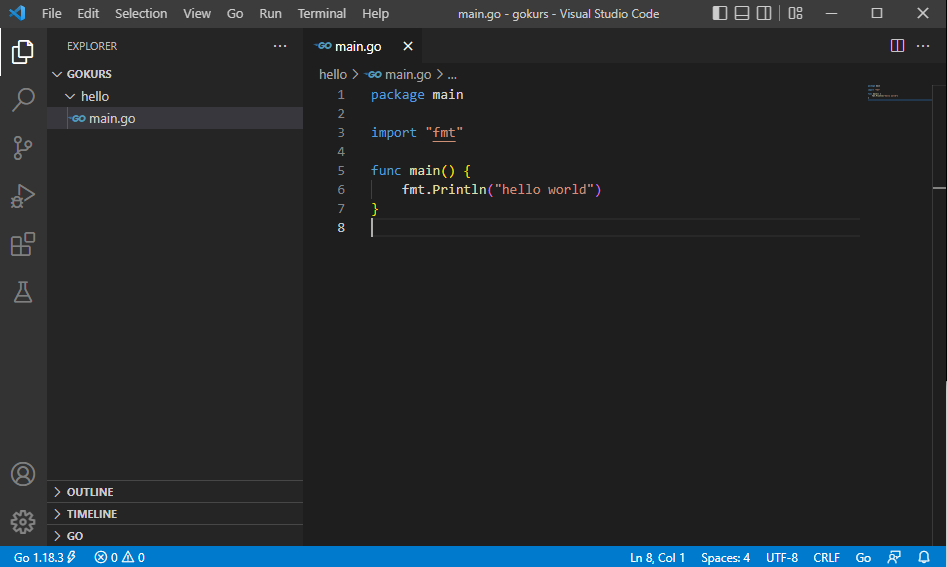This screenshot has width=947, height=567.
Task: Click the feedback icon in status bar
Action: [x=894, y=557]
